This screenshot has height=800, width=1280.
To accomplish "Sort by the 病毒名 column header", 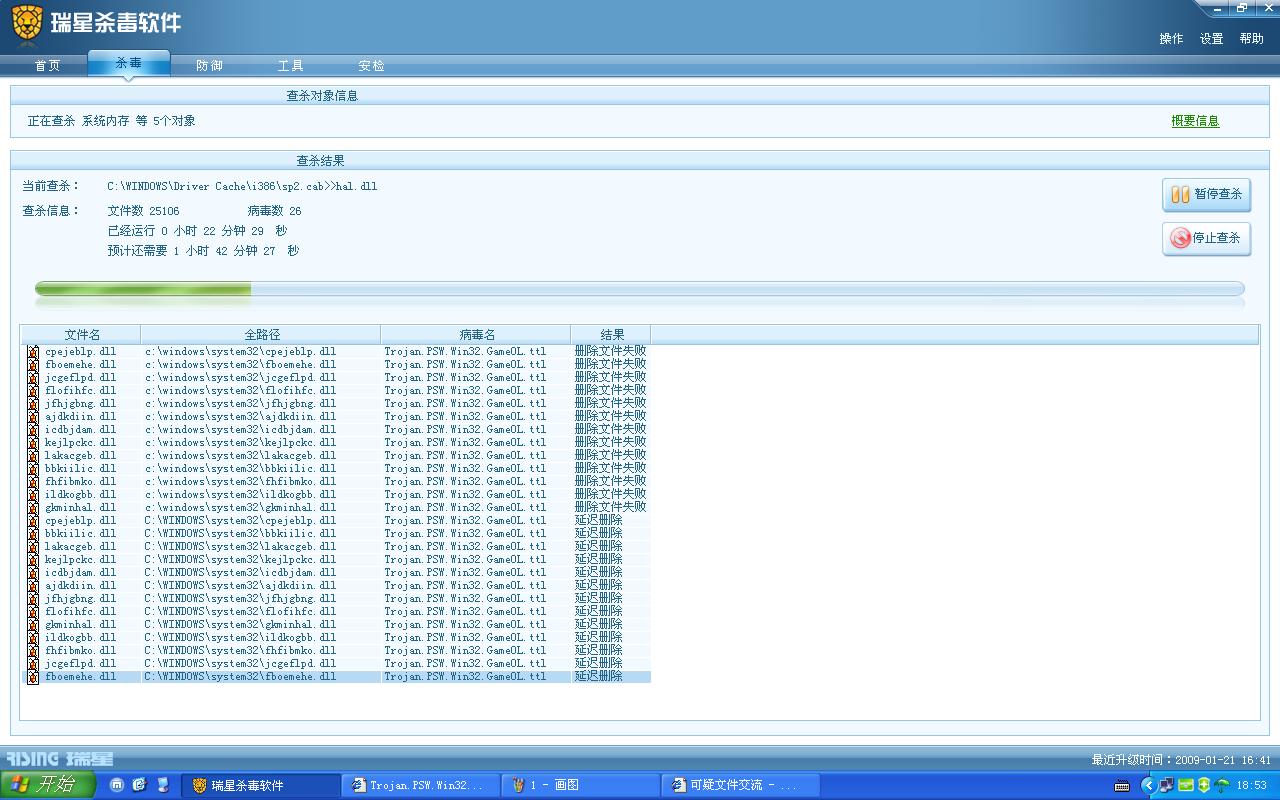I will tap(476, 335).
